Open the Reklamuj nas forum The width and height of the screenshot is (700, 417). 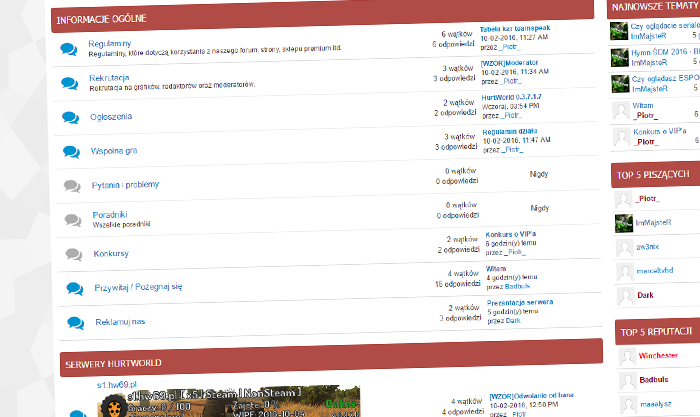click(120, 322)
